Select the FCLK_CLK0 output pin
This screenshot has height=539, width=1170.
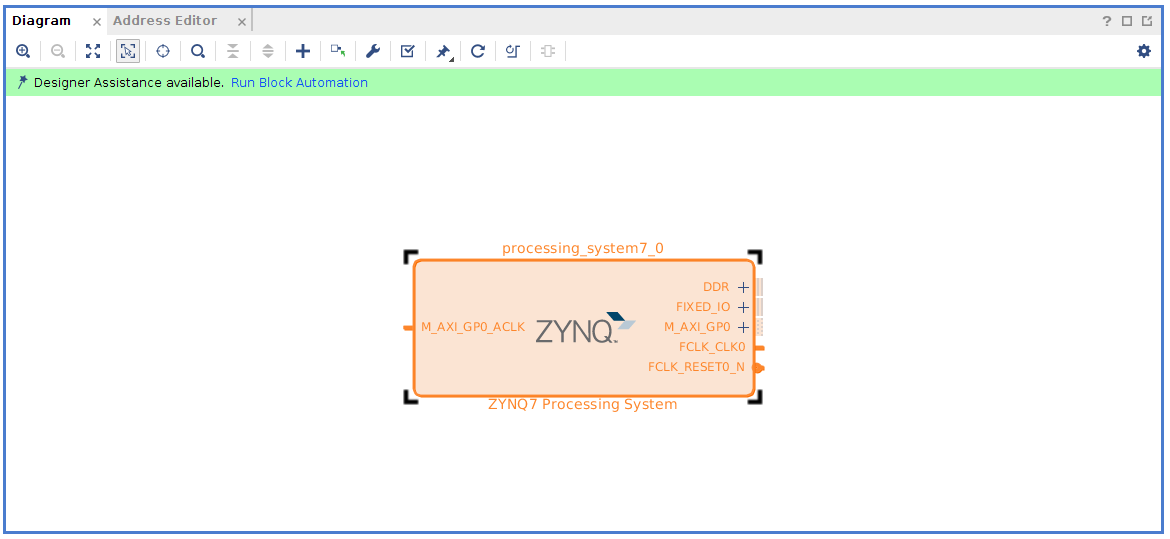tap(760, 347)
